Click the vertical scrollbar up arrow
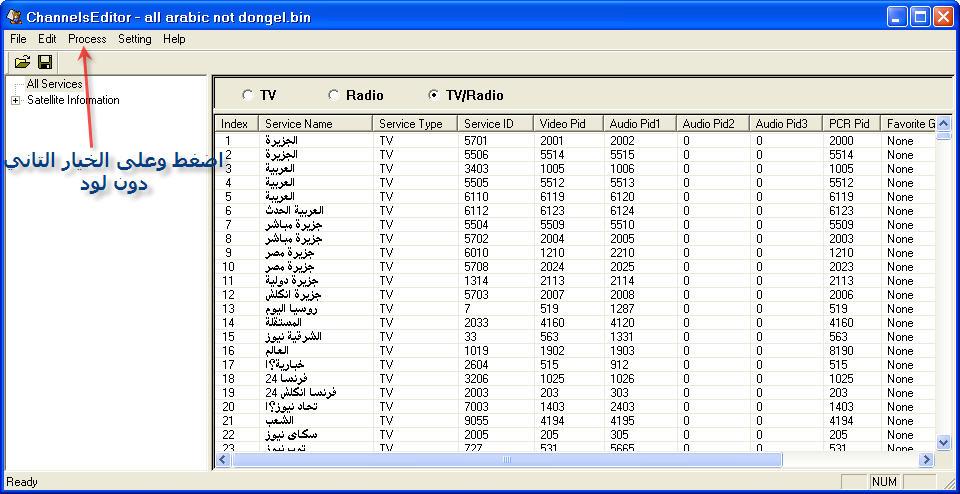This screenshot has height=494, width=960. tap(943, 123)
